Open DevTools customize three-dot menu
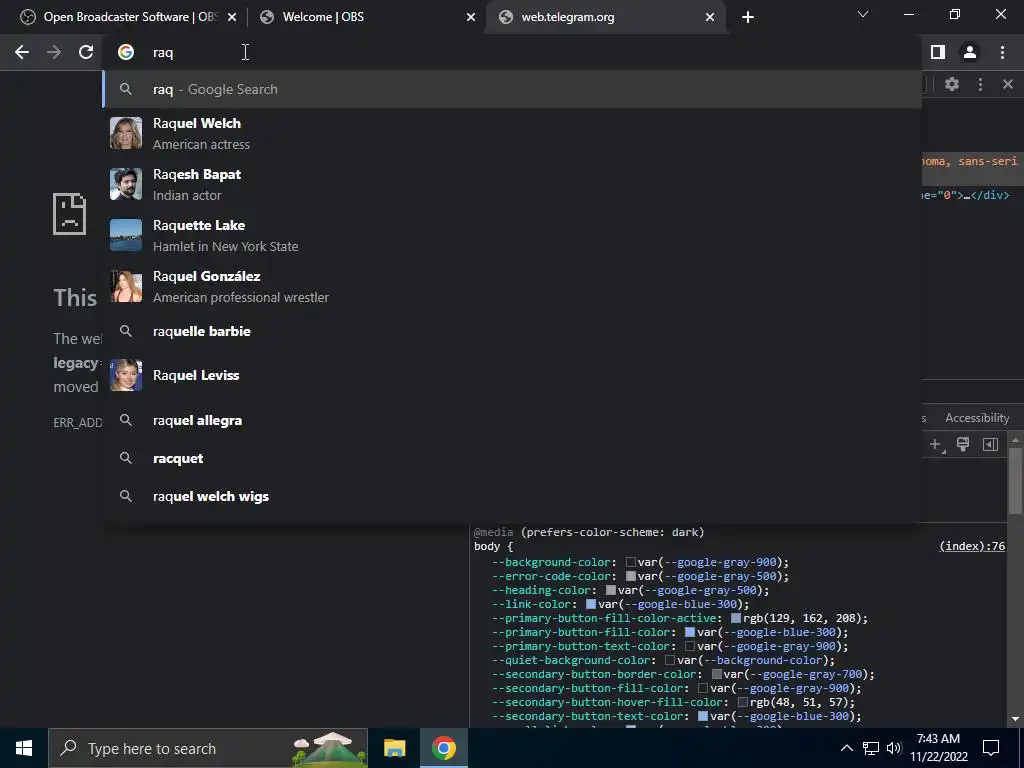 [x=980, y=84]
